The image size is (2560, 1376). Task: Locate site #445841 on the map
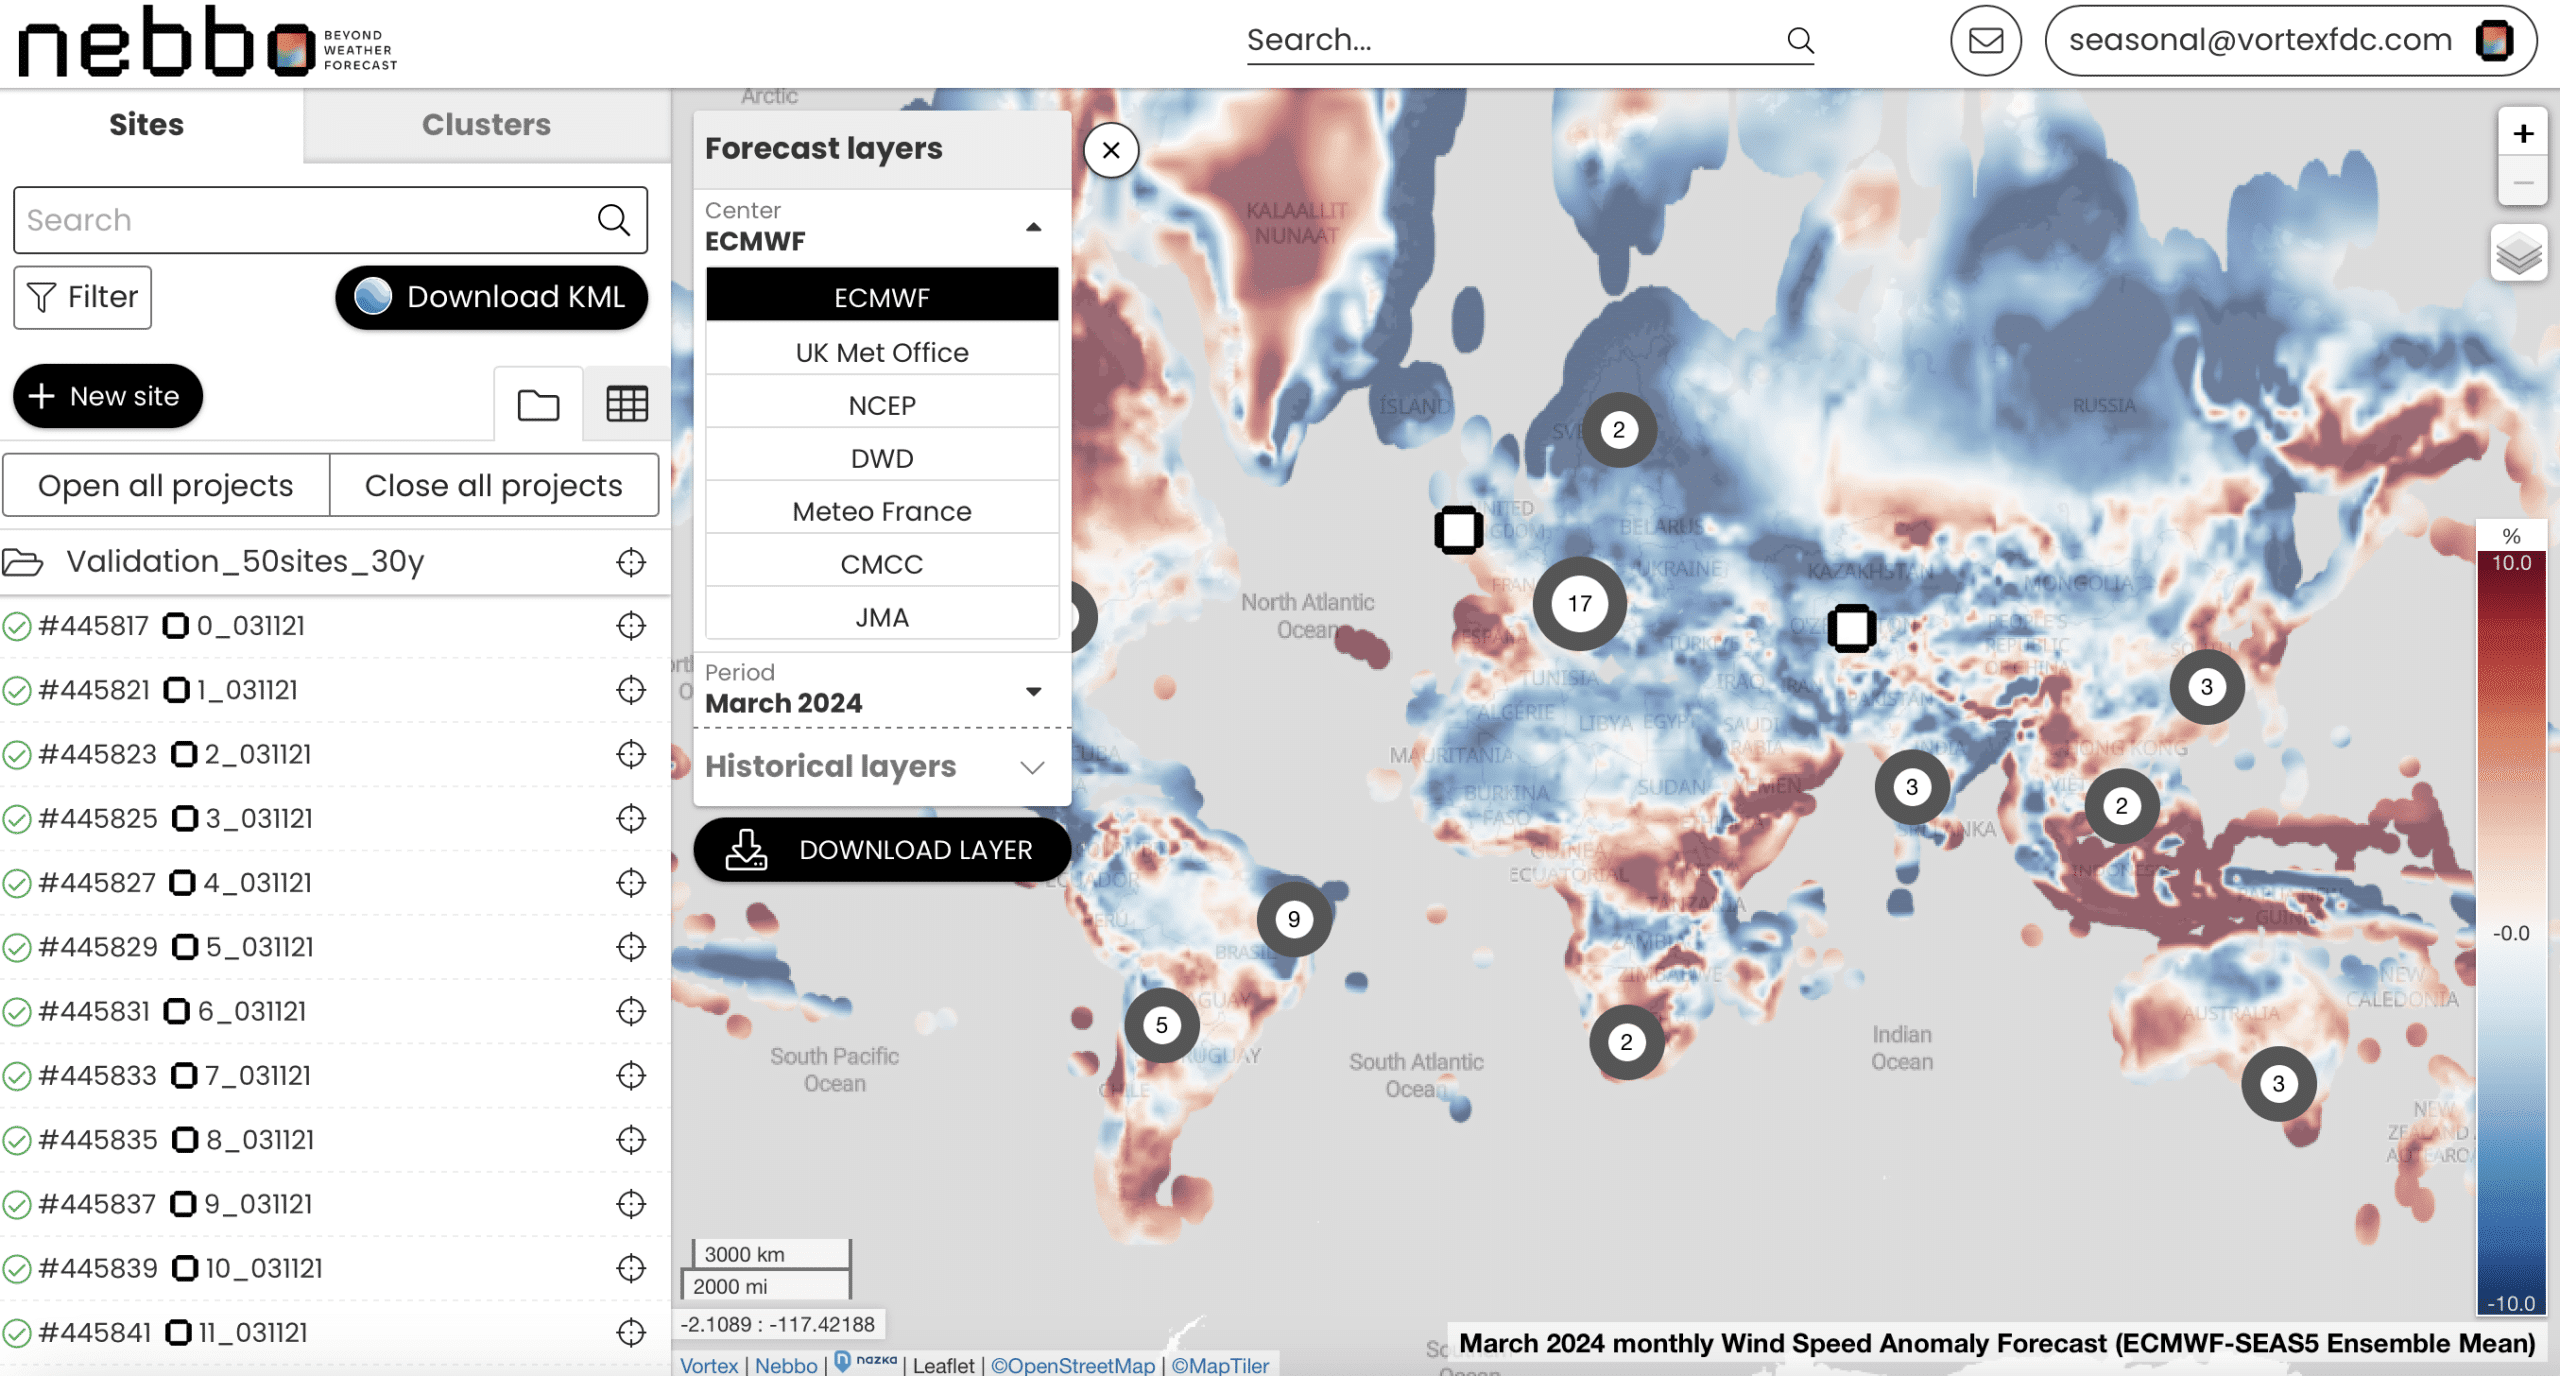(631, 1333)
